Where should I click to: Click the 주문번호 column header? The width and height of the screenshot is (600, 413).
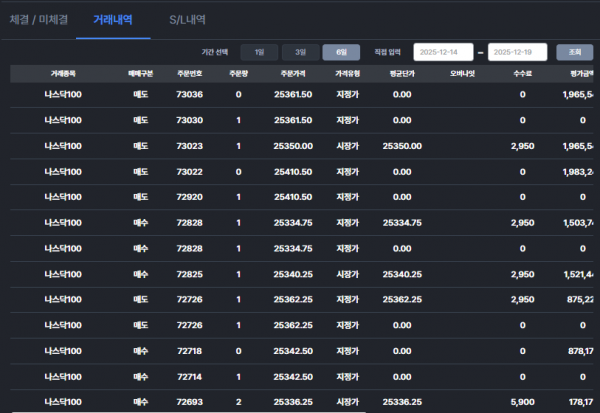189,73
